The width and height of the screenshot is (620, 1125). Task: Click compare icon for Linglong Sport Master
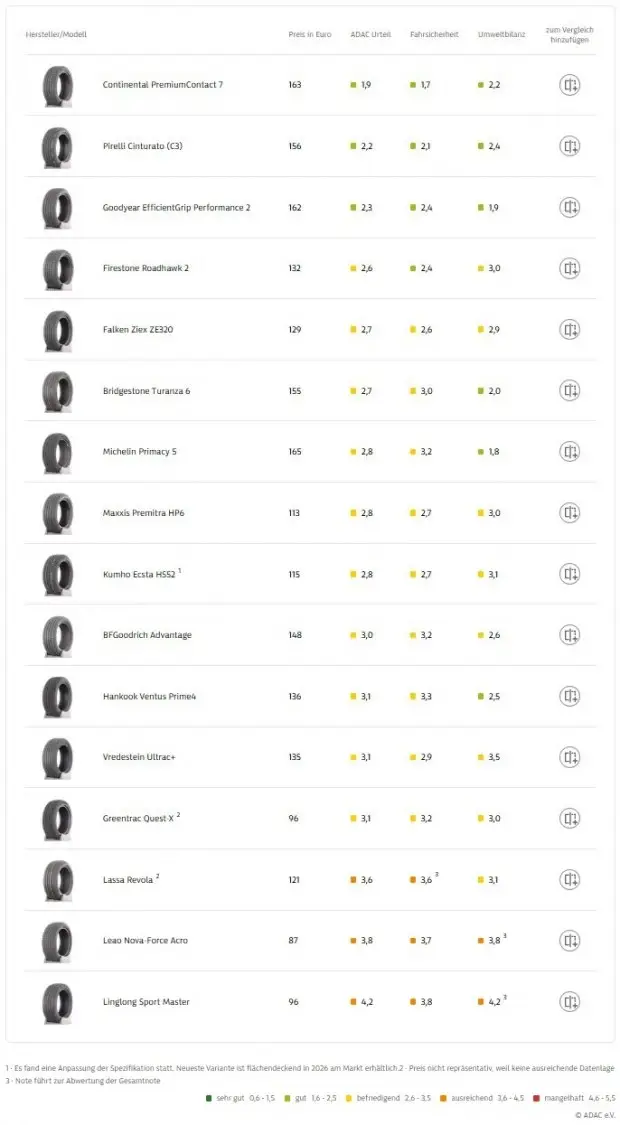tap(569, 1002)
